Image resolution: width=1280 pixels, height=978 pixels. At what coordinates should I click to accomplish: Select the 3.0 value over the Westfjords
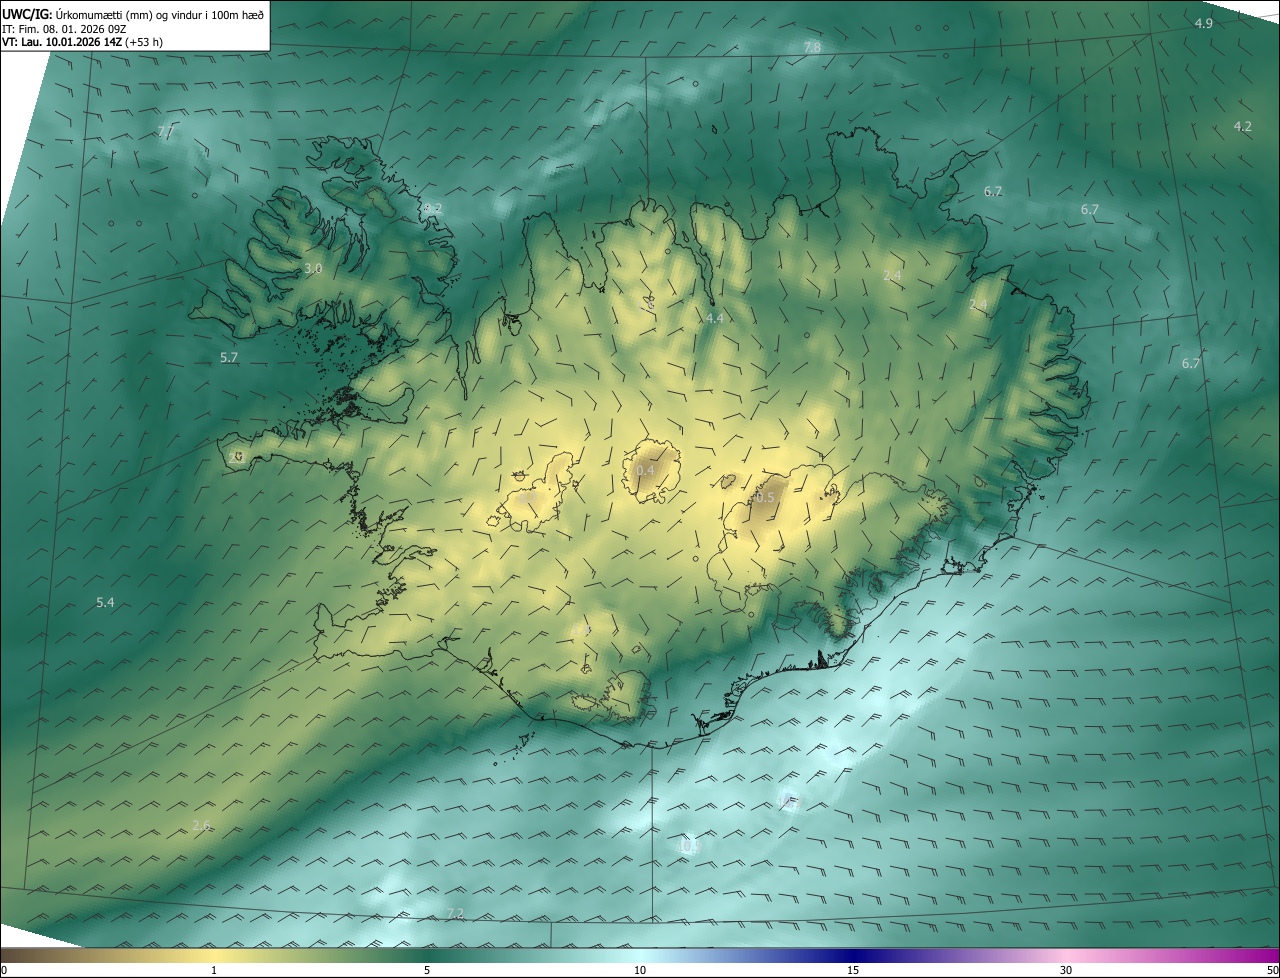coord(313,268)
